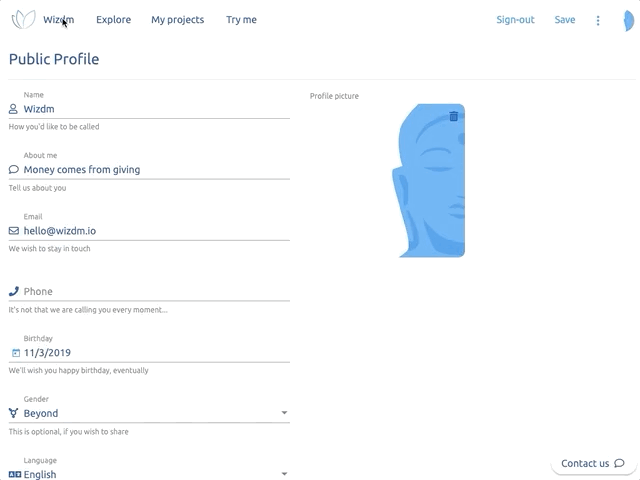Click hint about calling you every moment

88,310
